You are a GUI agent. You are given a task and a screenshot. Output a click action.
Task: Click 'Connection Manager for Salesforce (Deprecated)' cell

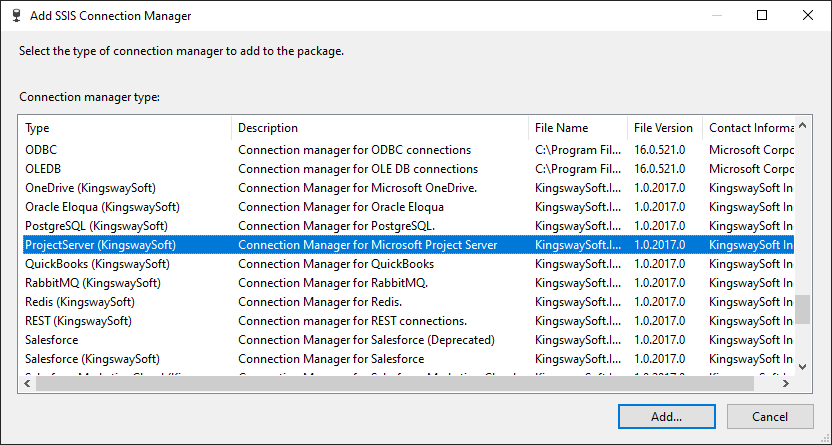point(366,340)
